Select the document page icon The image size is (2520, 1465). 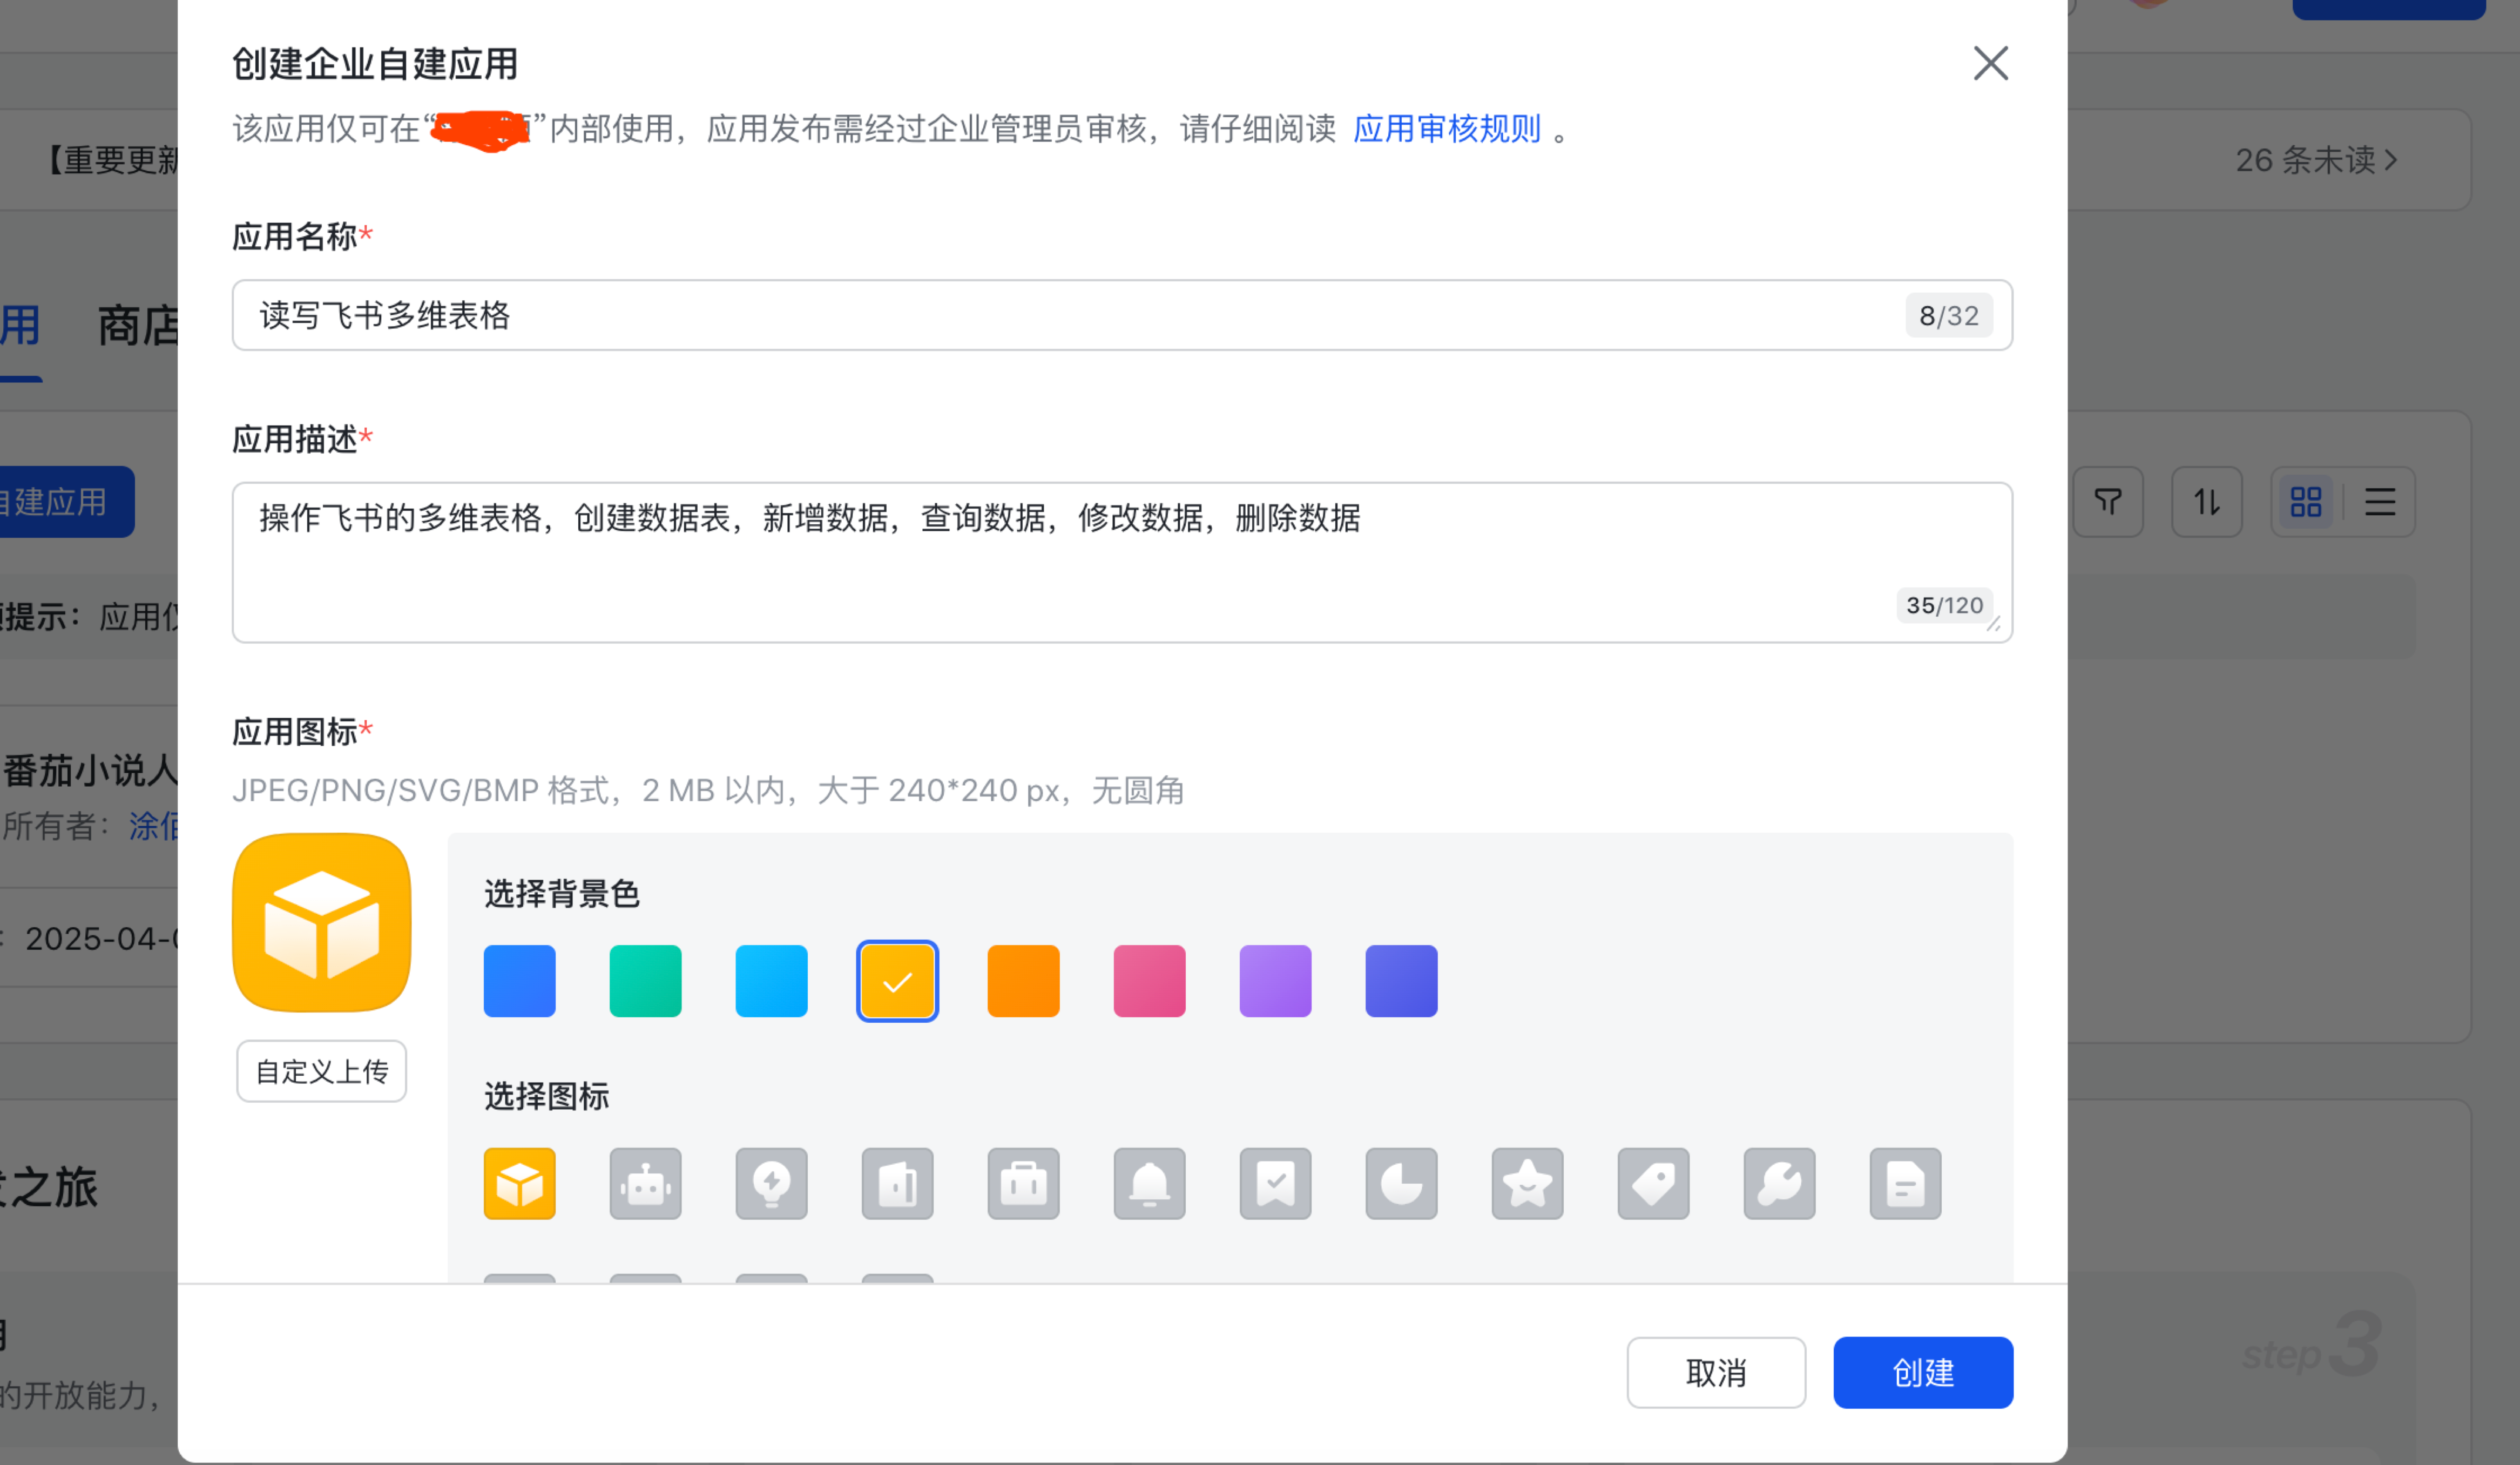point(1905,1183)
